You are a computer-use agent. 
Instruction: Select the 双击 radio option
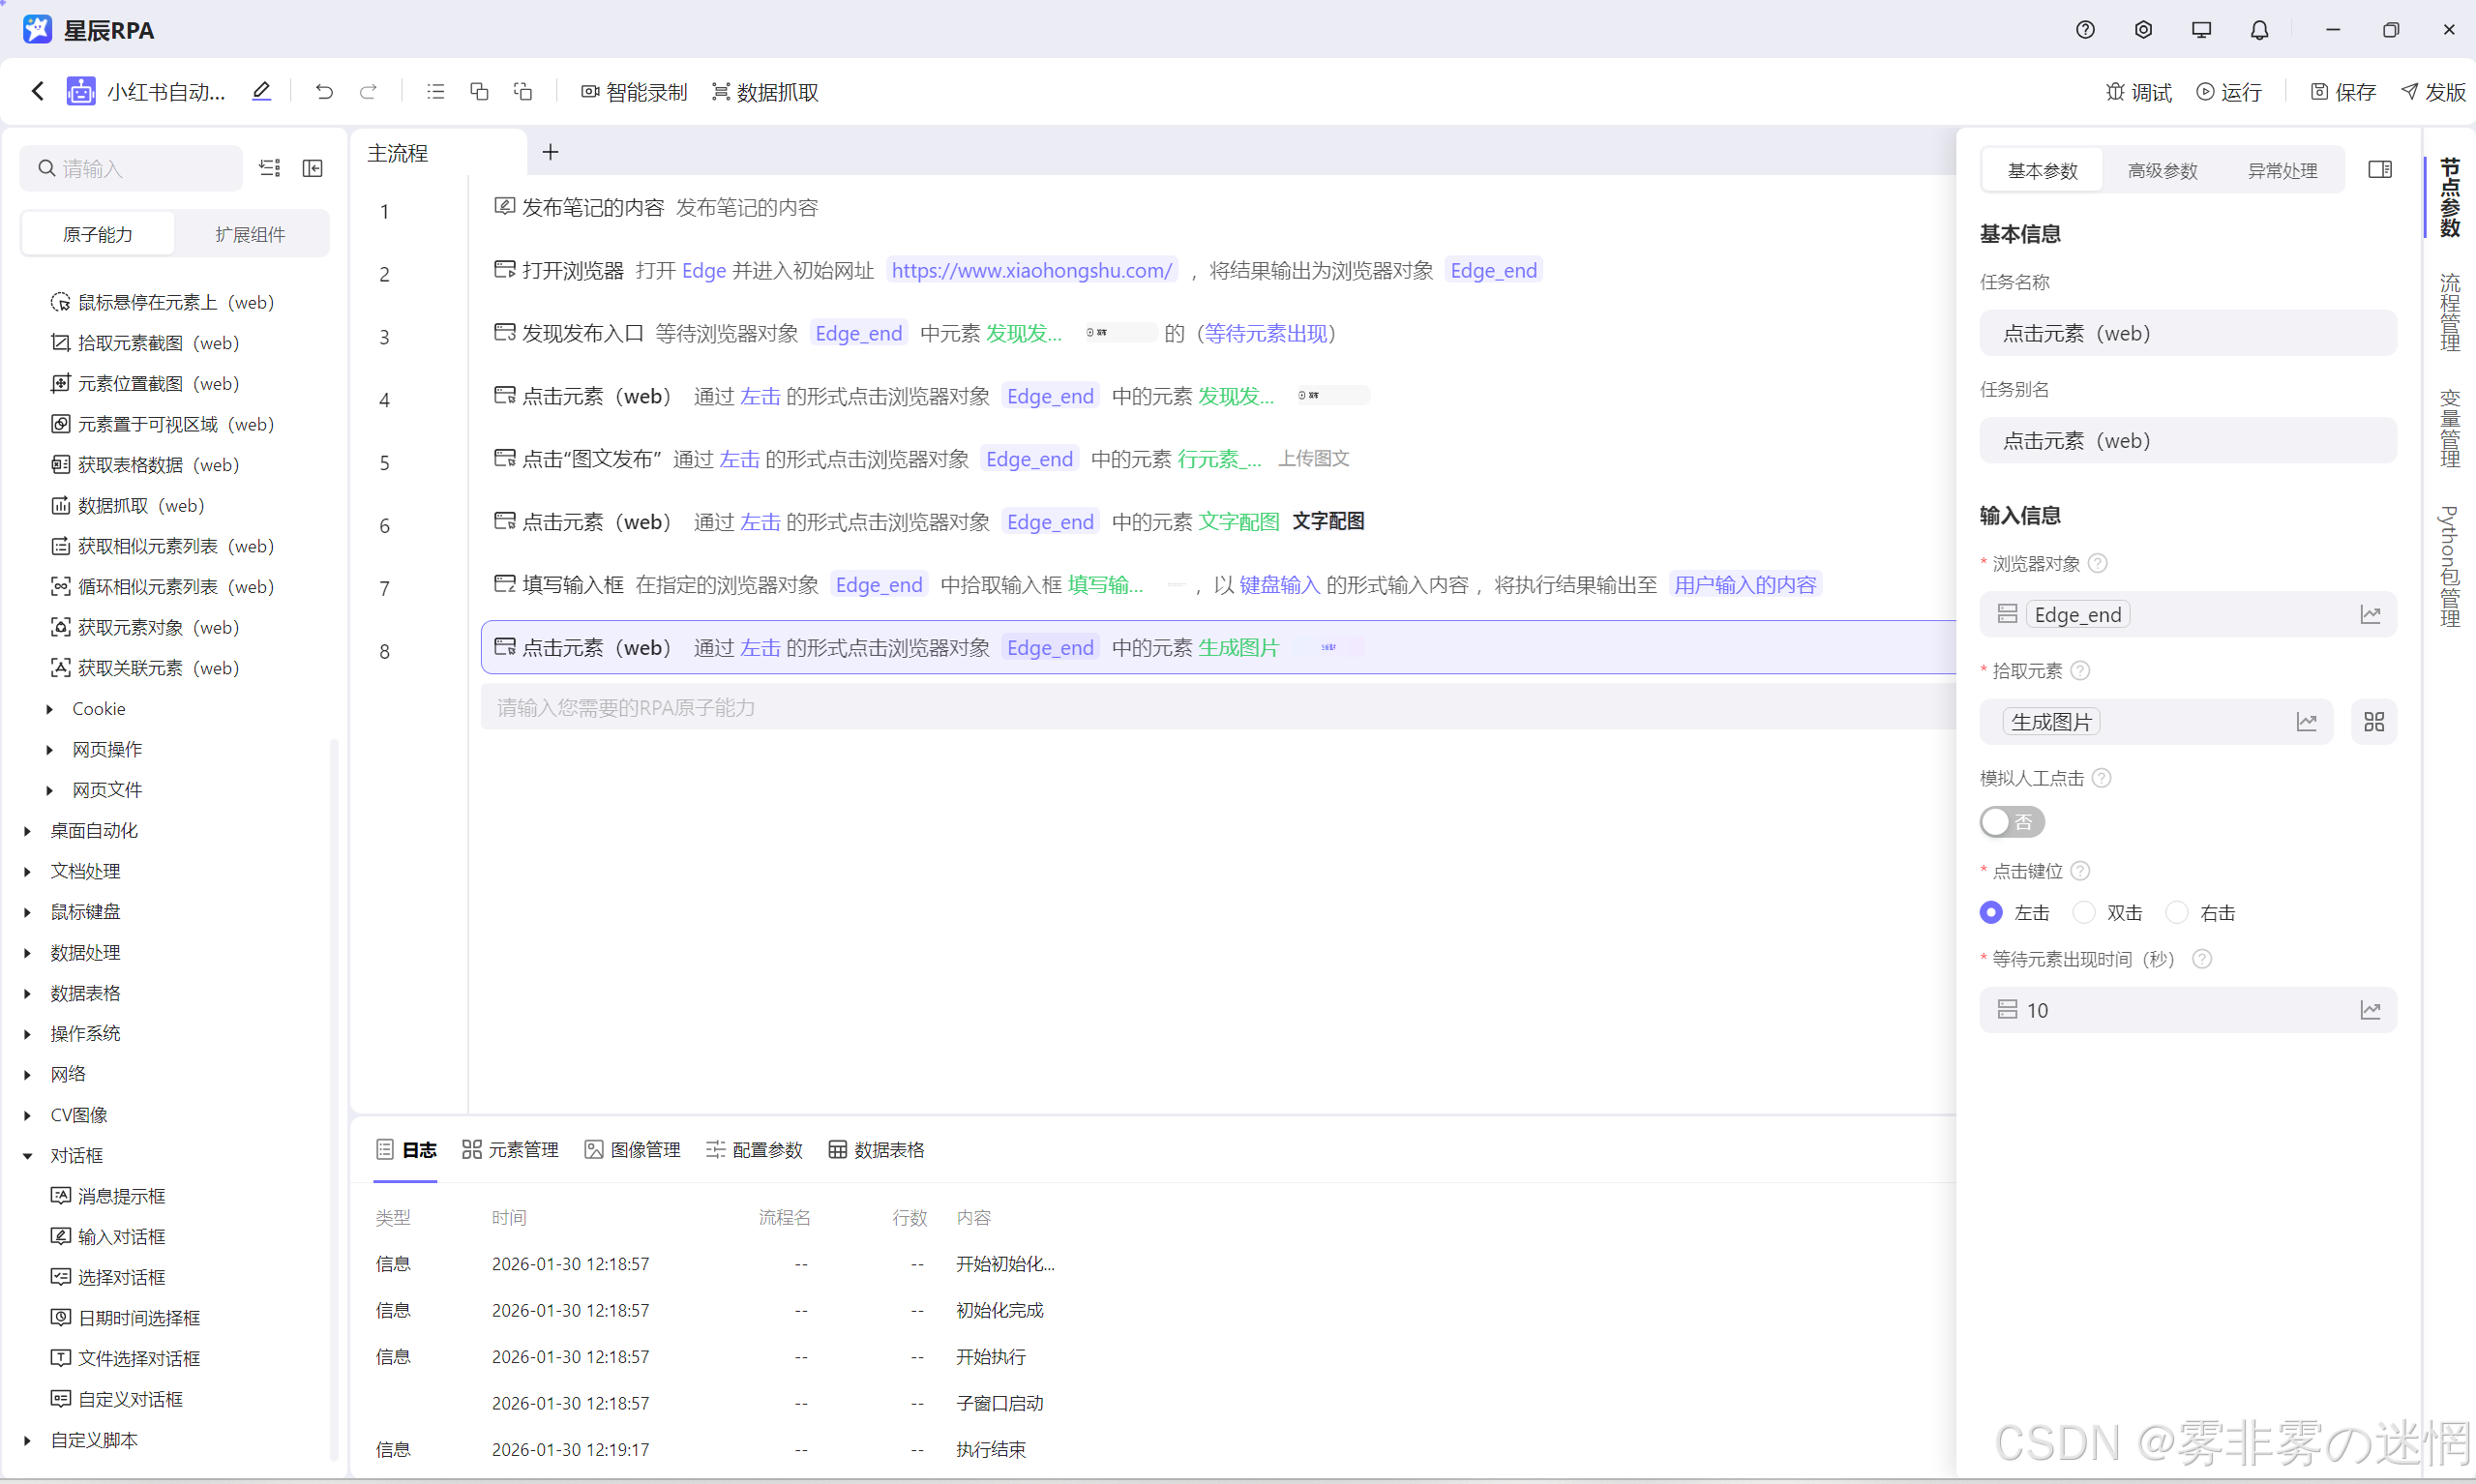[x=2085, y=913]
